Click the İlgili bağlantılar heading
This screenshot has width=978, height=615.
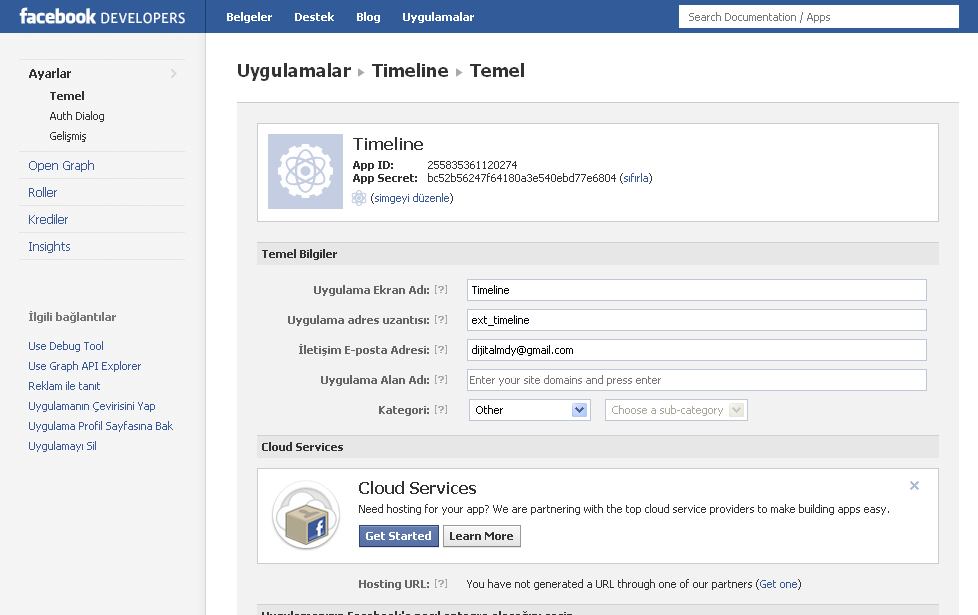(x=72, y=317)
